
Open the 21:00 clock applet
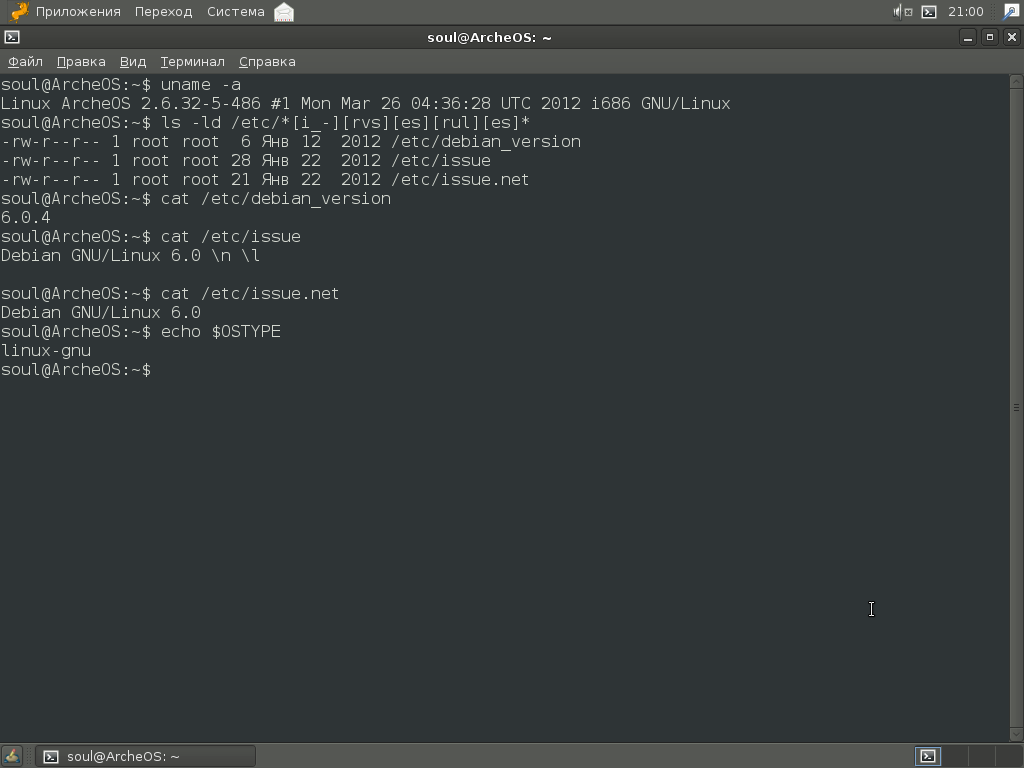[965, 12]
